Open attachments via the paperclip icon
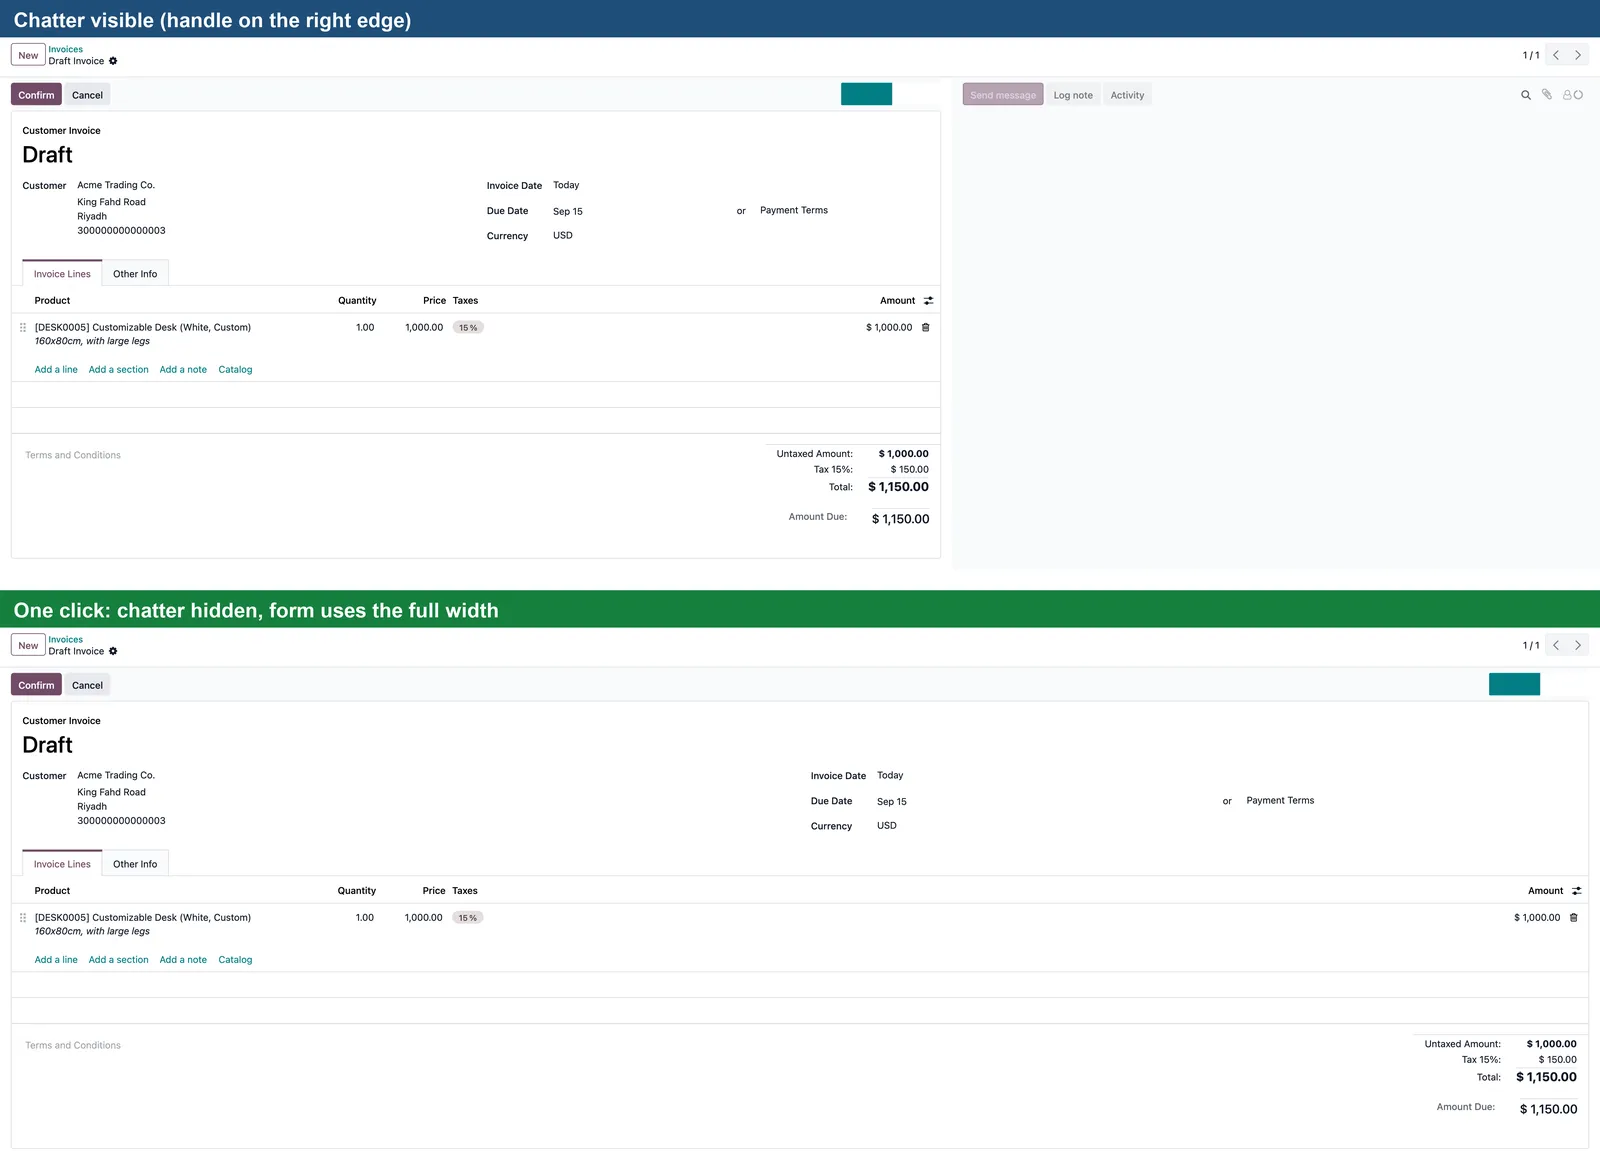The width and height of the screenshot is (1600, 1160). click(x=1547, y=95)
